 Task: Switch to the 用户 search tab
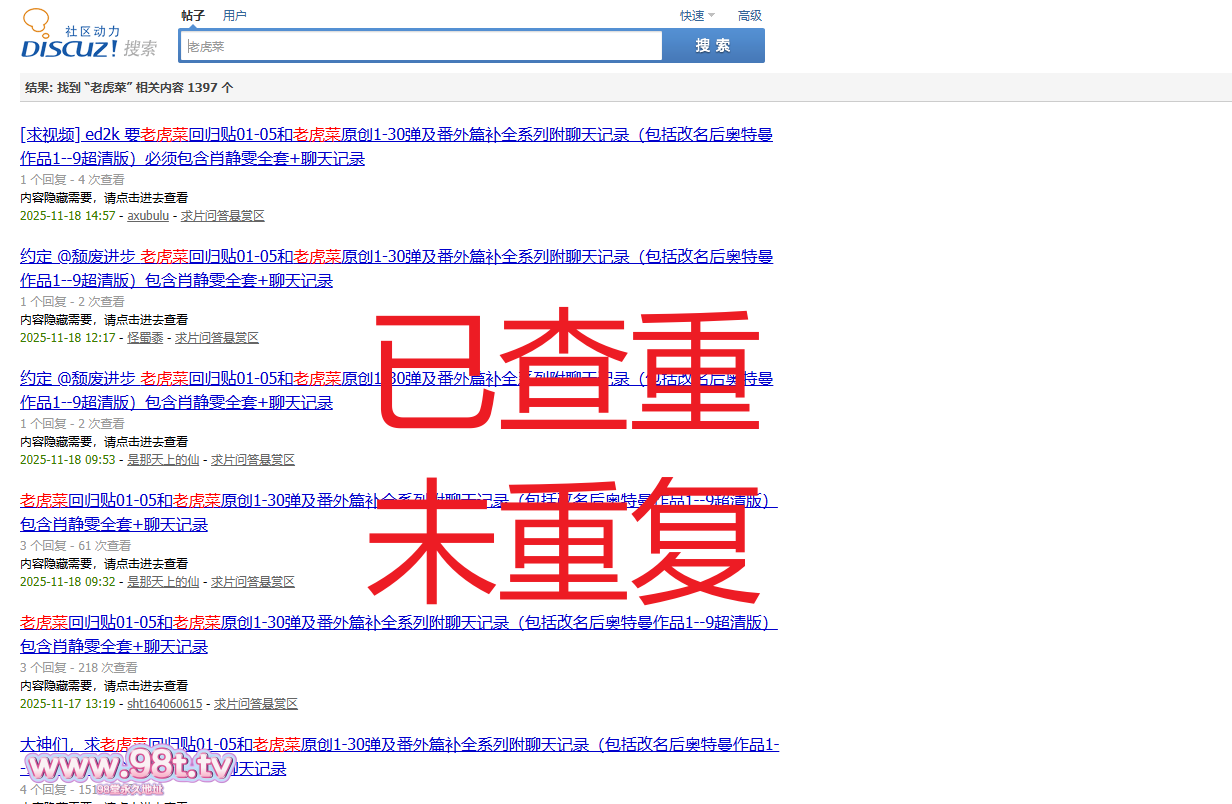click(235, 15)
